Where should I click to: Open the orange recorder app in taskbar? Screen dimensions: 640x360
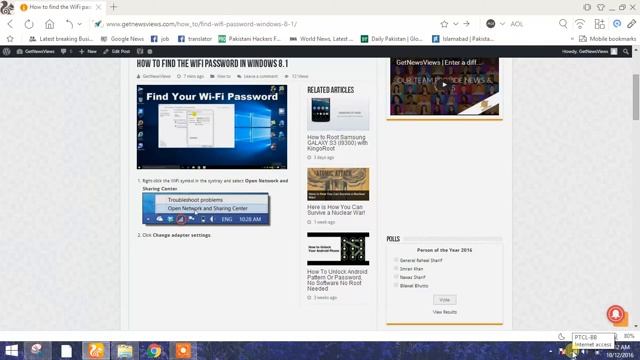183,351
